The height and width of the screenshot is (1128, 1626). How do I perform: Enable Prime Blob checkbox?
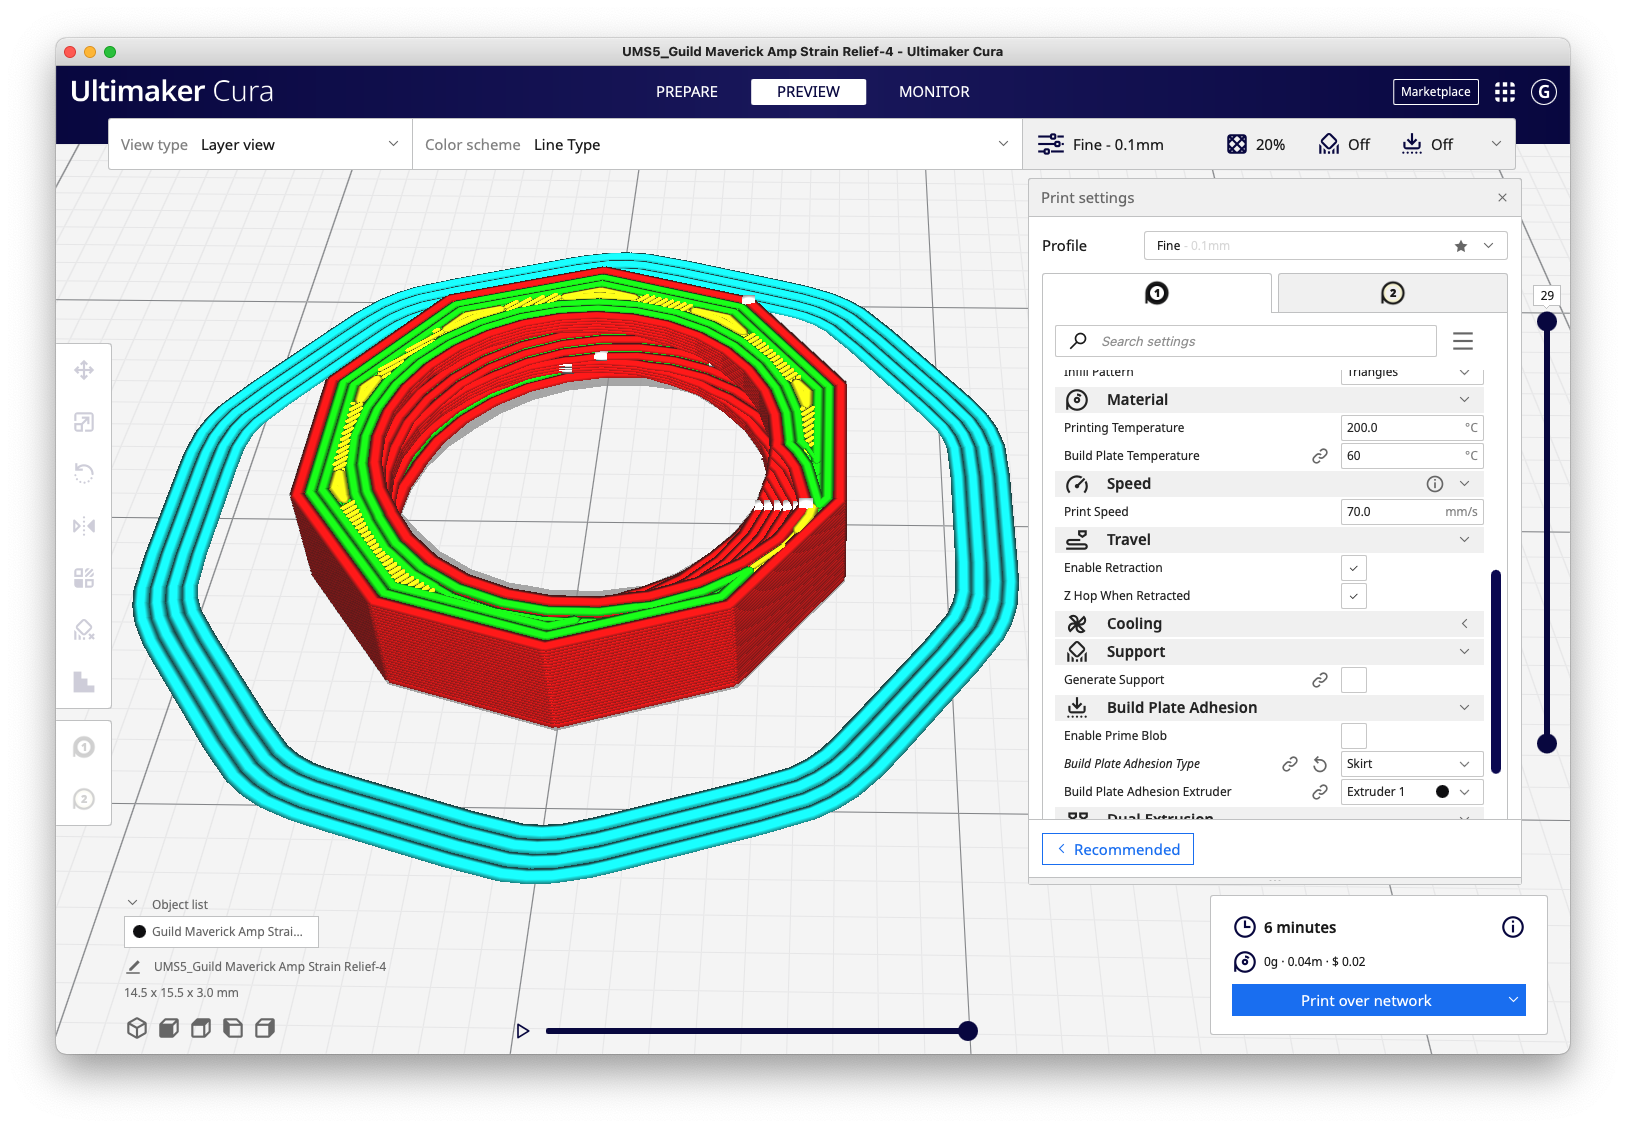(x=1353, y=736)
